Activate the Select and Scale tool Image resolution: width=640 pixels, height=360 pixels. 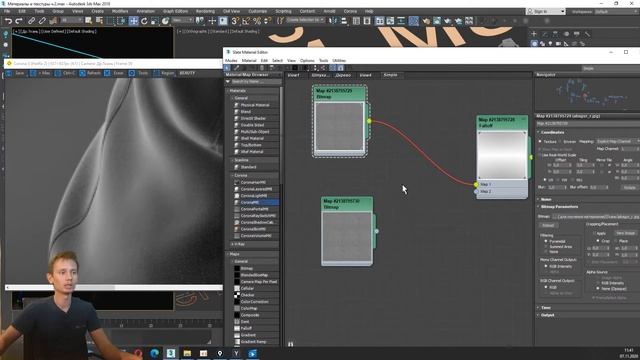pos(154,21)
